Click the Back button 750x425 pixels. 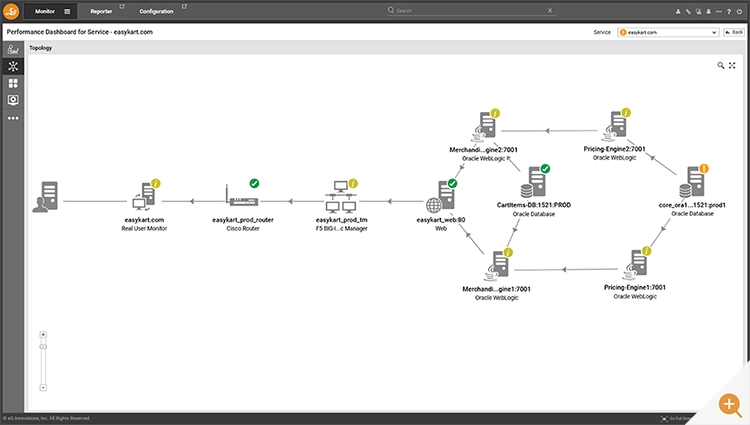click(x=734, y=32)
